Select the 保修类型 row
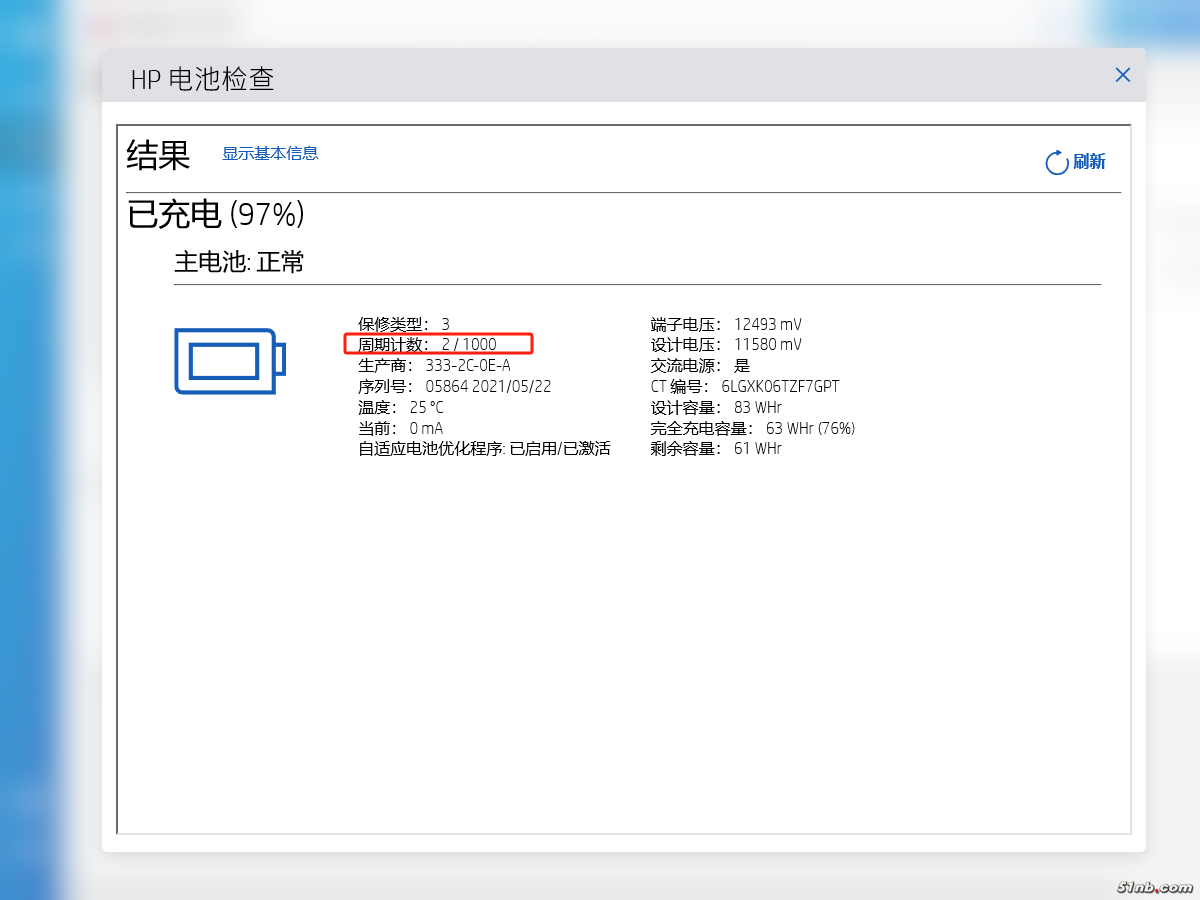The width and height of the screenshot is (1200, 900). tap(404, 324)
